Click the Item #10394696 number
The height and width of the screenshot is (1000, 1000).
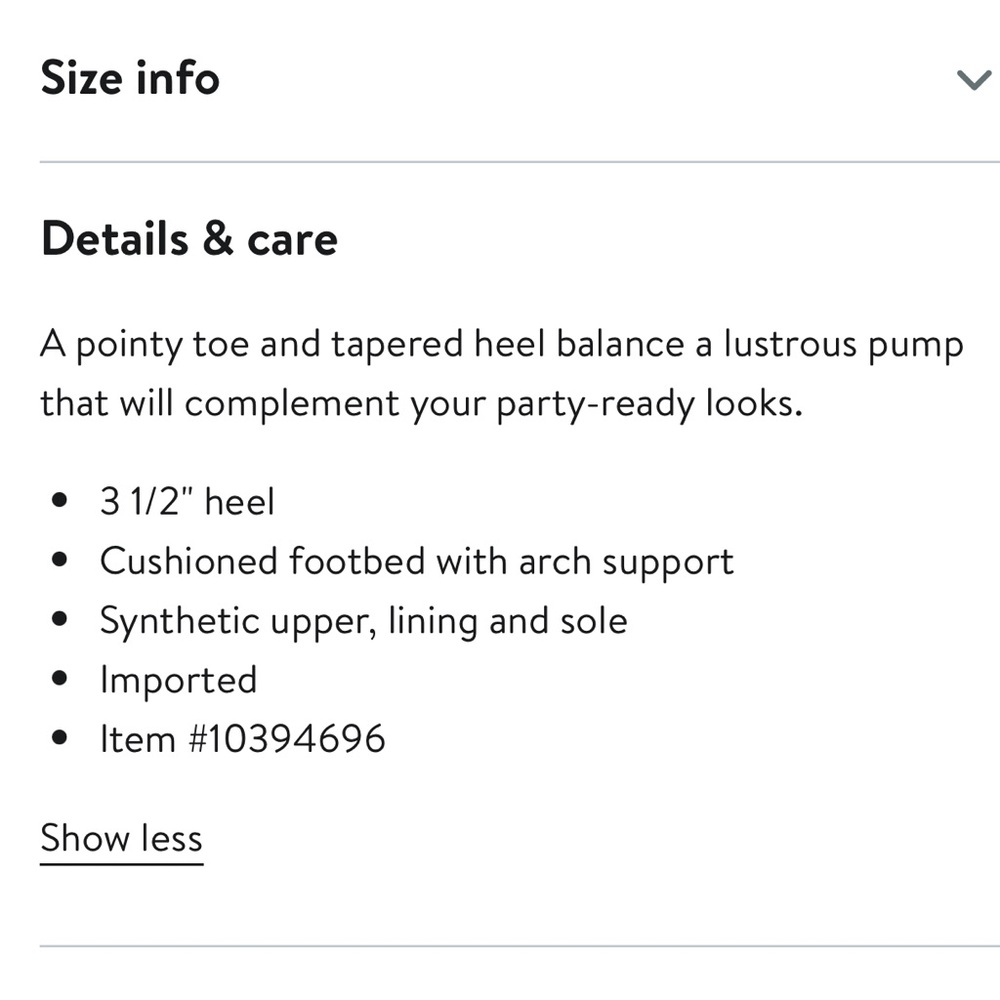coord(242,739)
